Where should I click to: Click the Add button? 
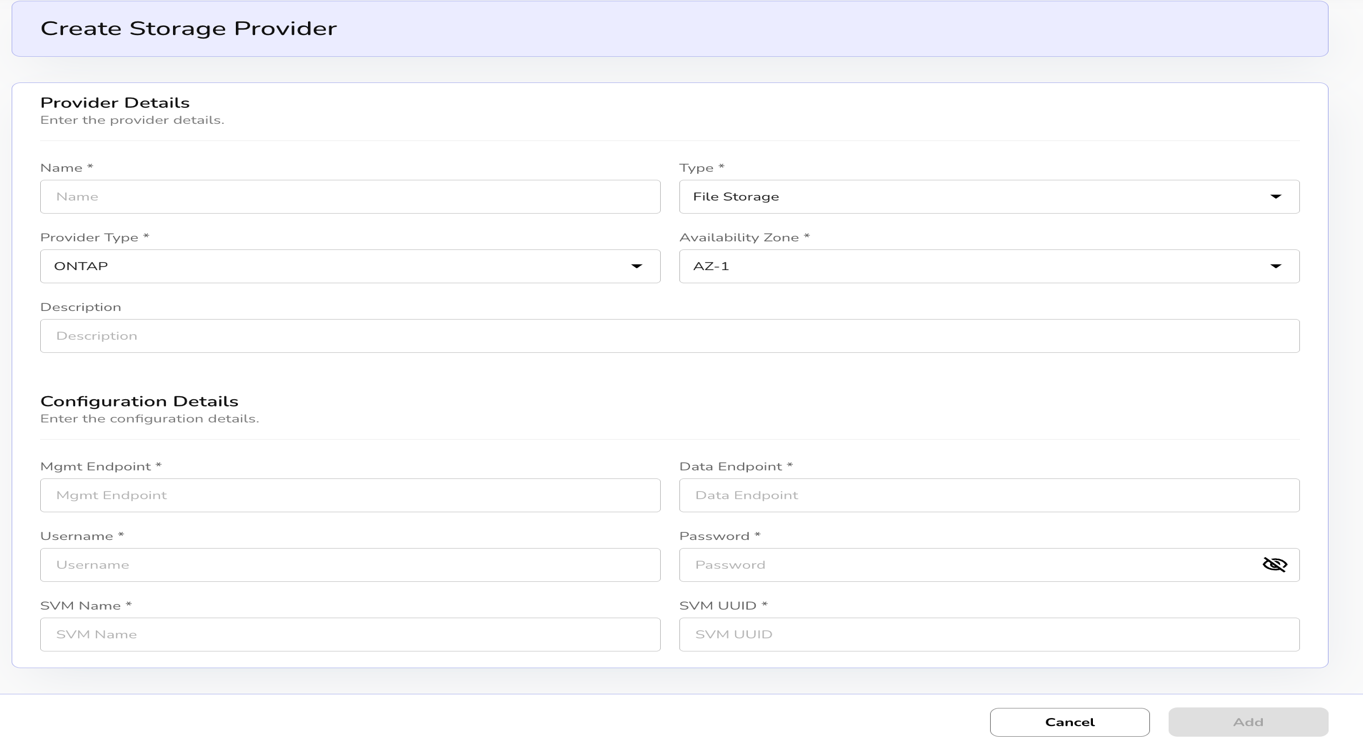click(1247, 722)
